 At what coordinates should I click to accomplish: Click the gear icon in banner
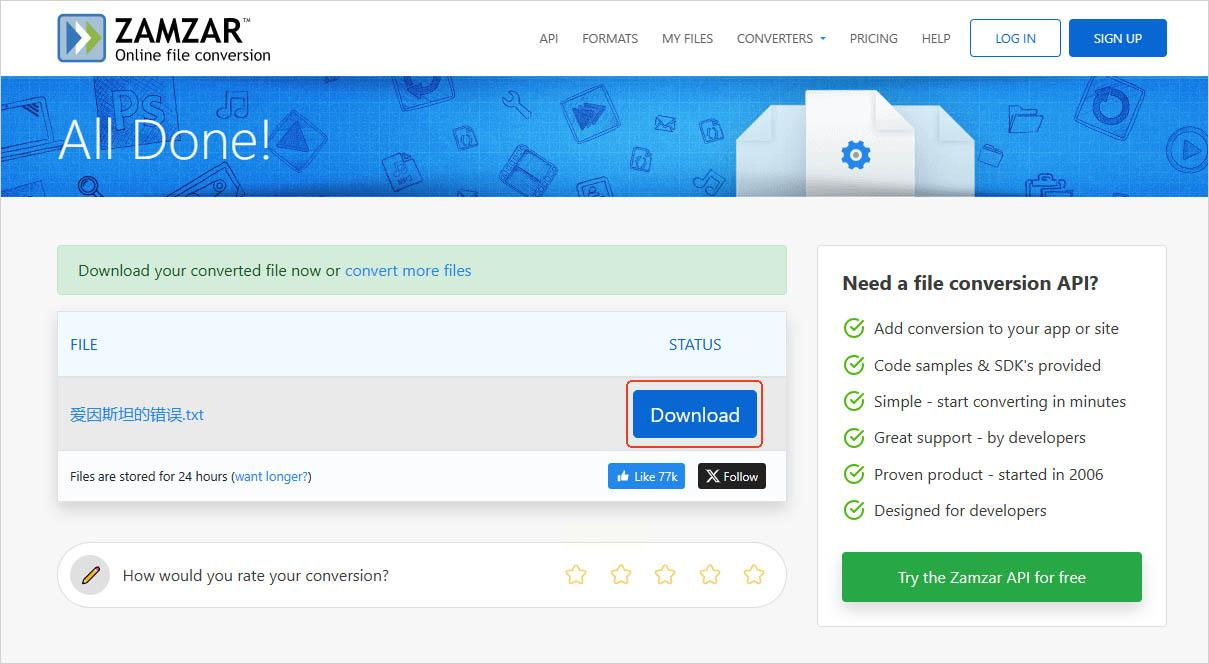(856, 154)
